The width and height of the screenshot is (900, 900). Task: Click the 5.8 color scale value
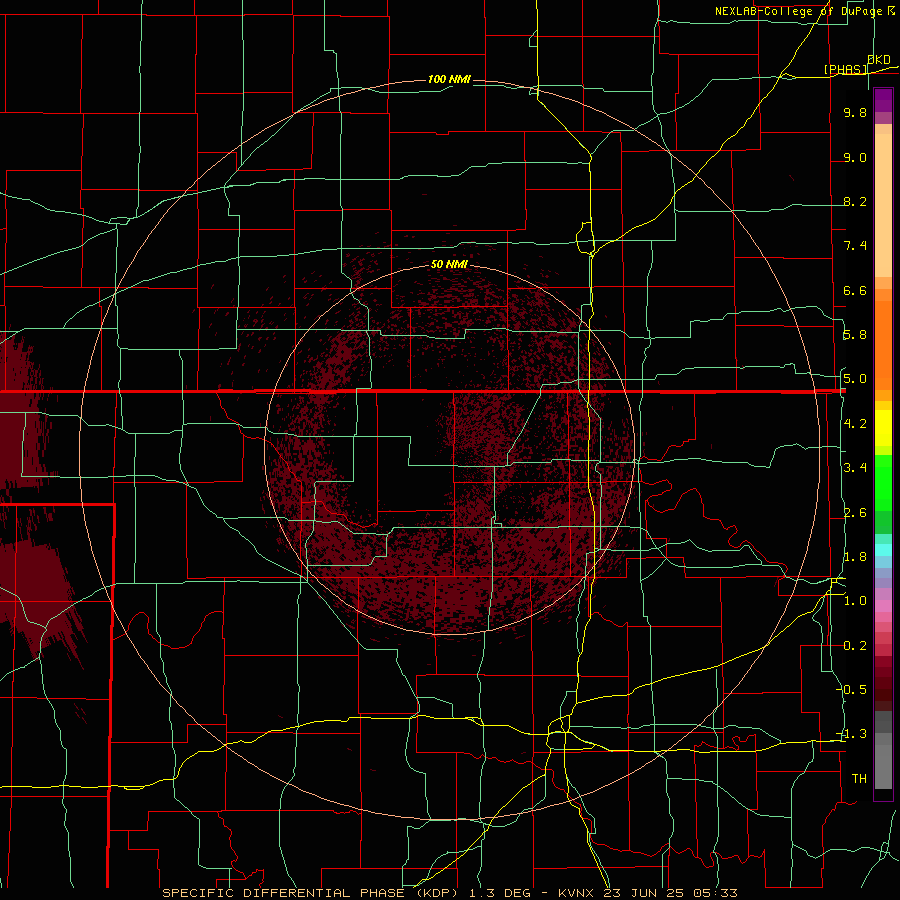click(855, 335)
